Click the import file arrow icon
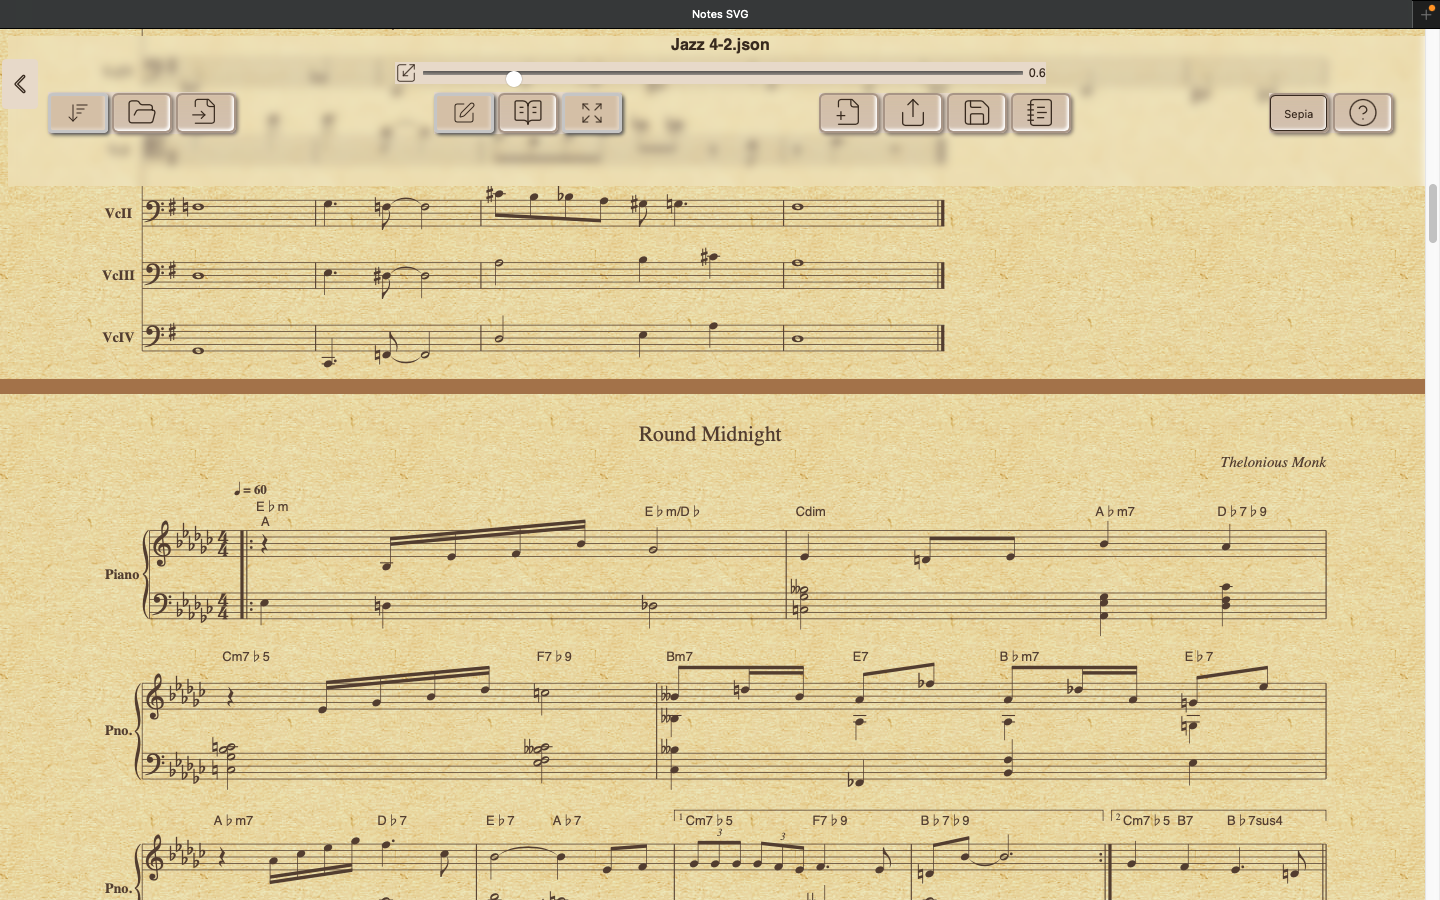Screen dimensions: 1440x900 205,113
